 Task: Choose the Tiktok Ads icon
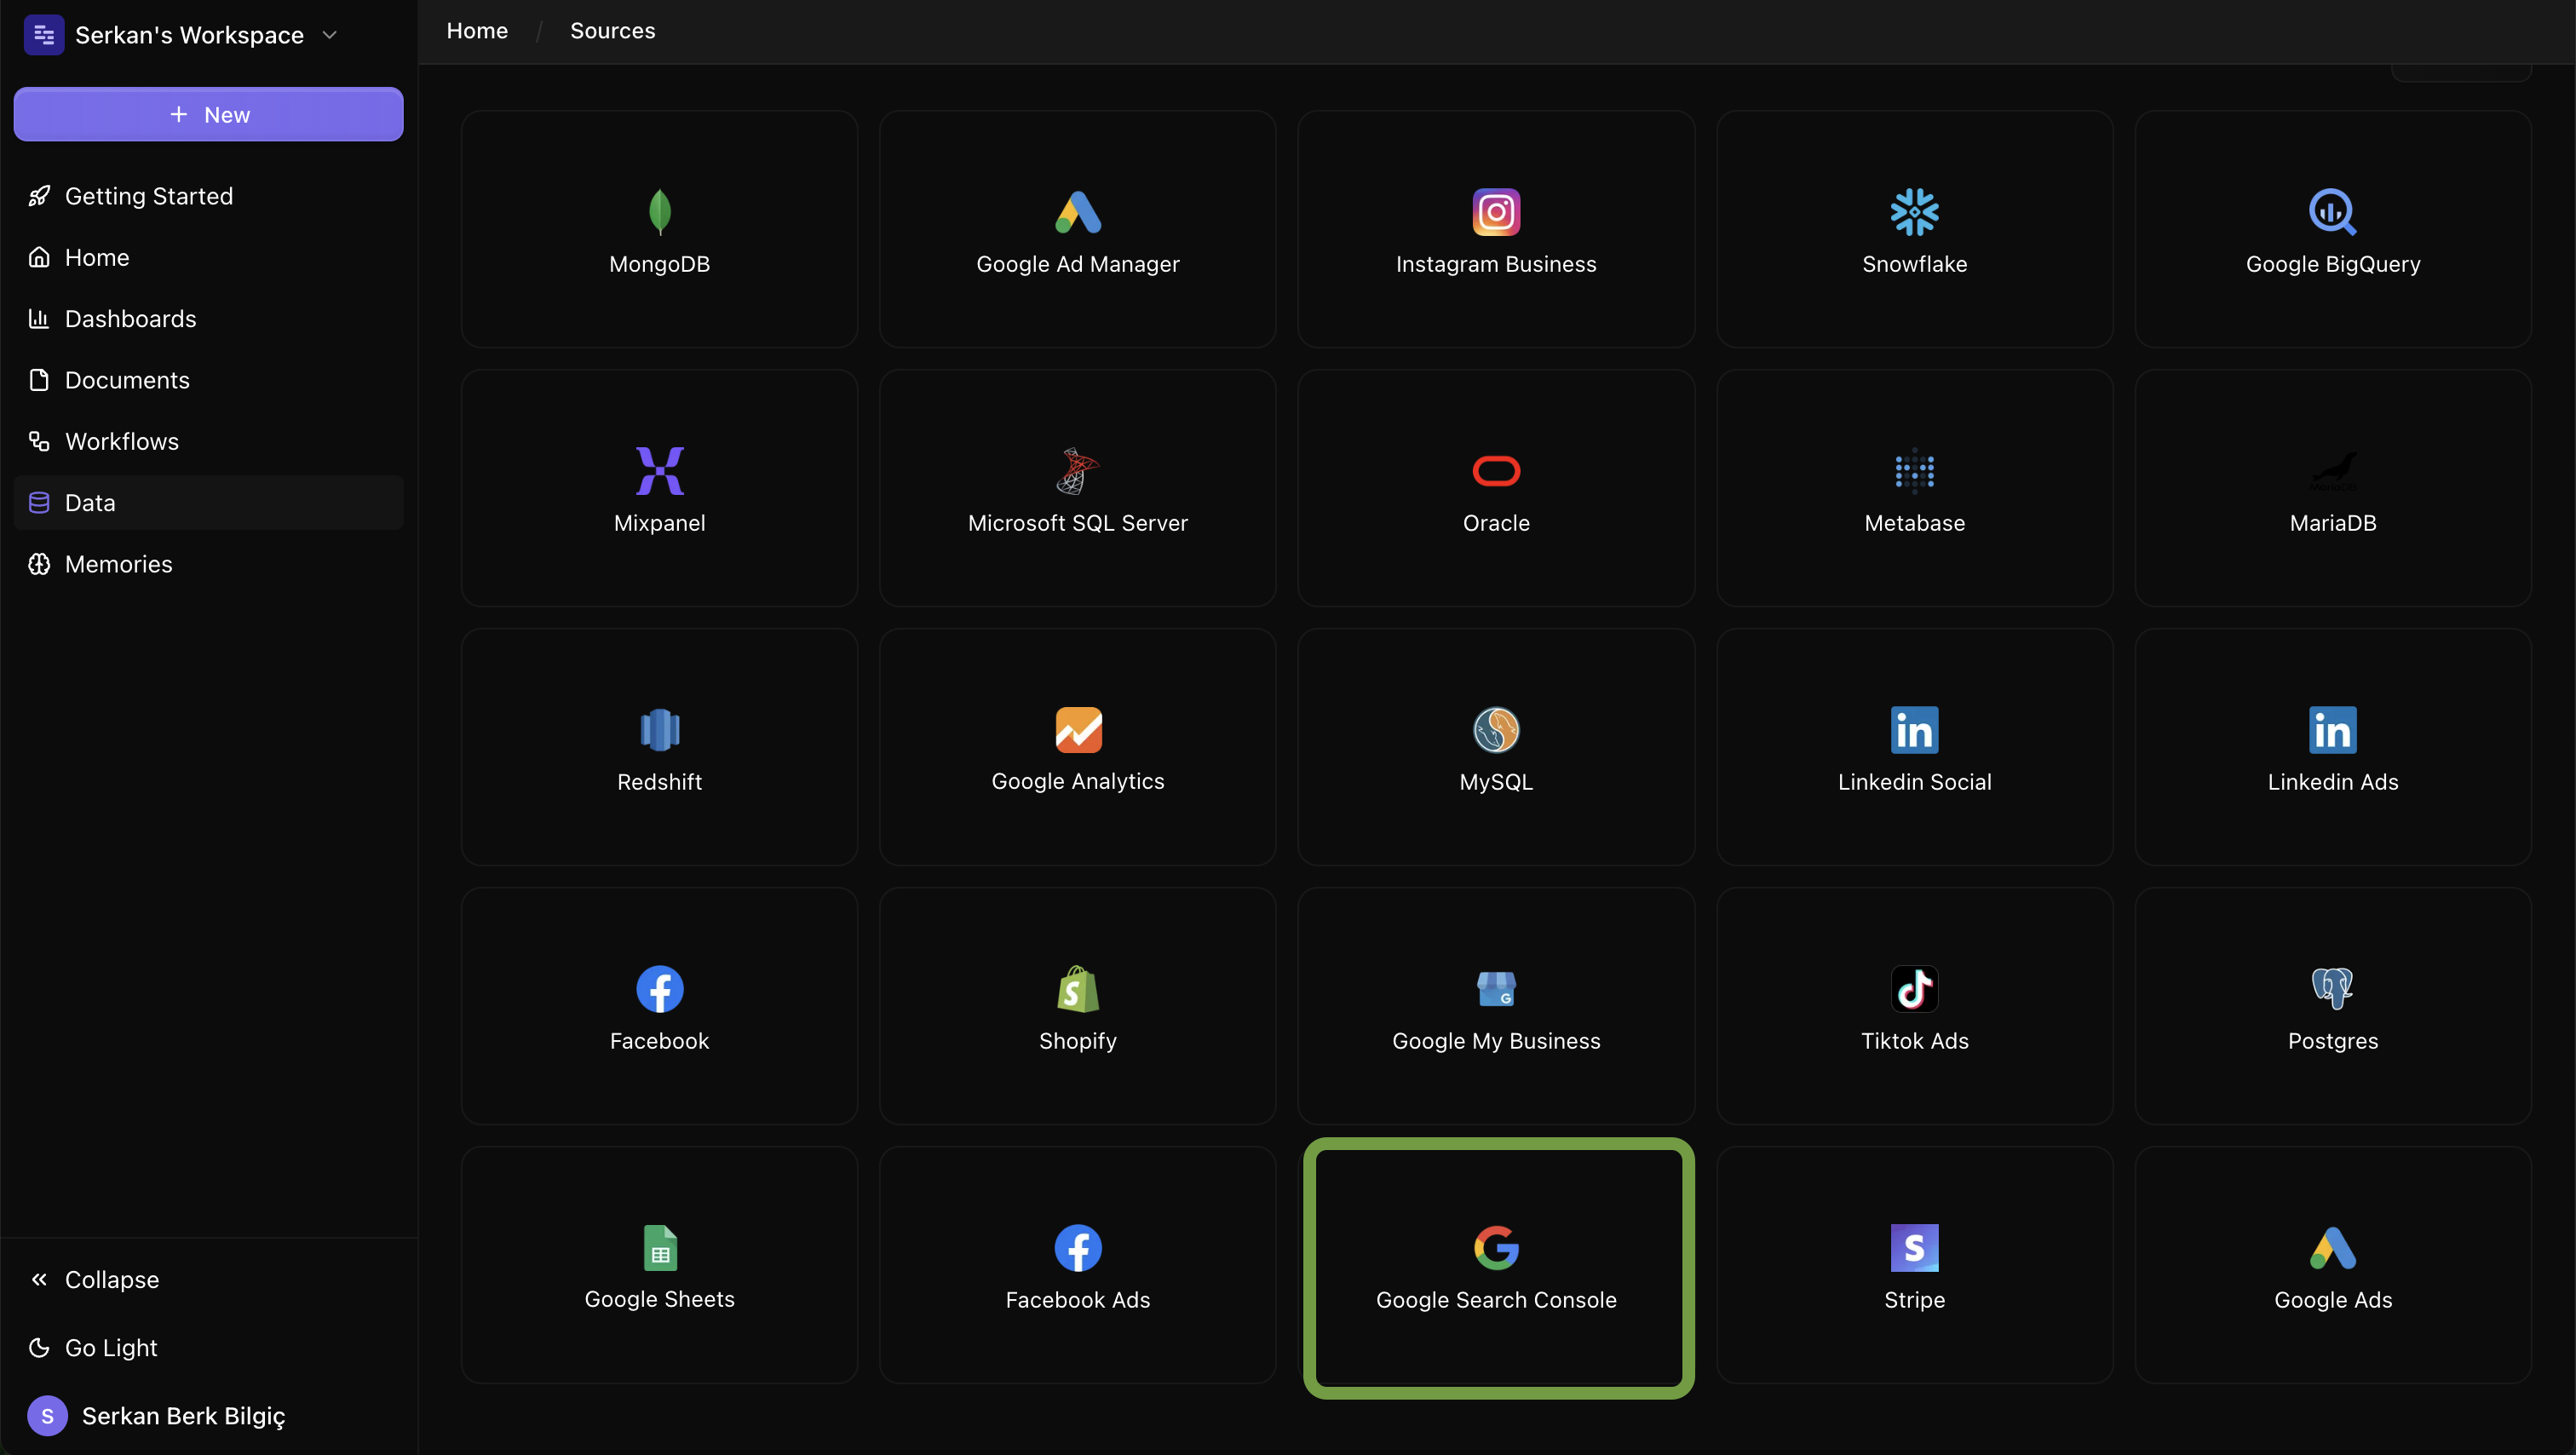coord(1914,988)
